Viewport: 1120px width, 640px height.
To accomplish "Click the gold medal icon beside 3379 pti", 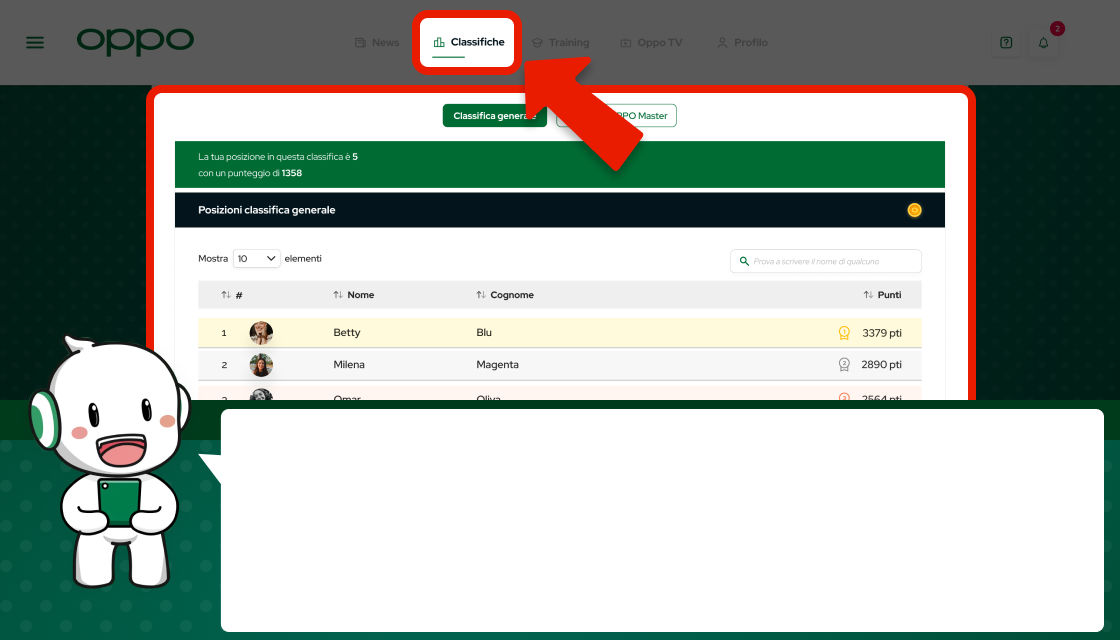I will pos(844,333).
